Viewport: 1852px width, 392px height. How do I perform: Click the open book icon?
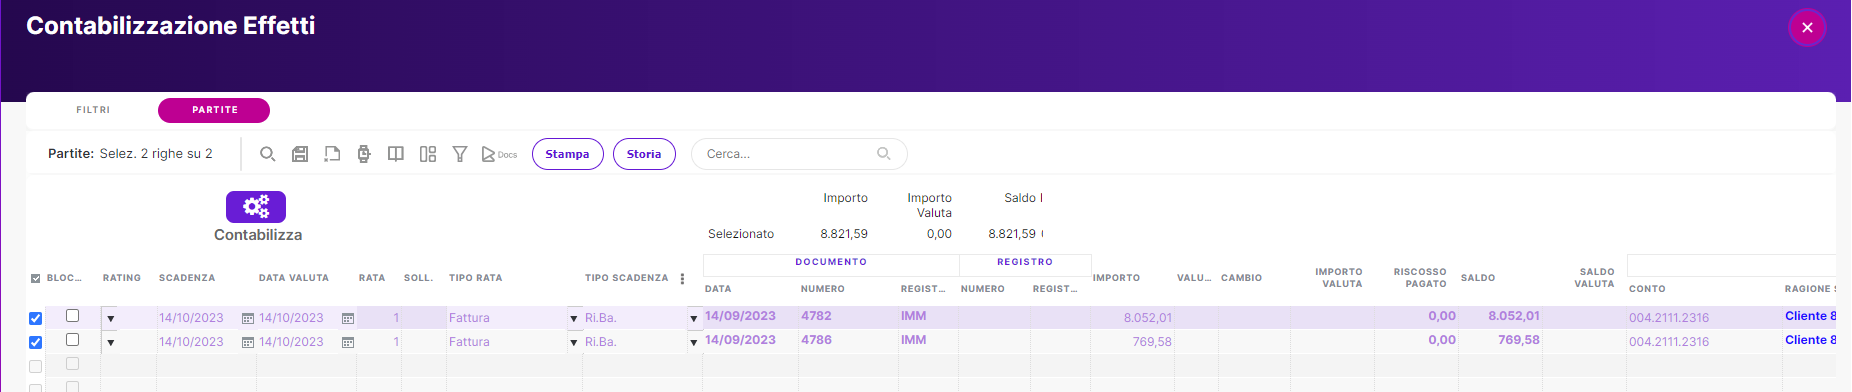pyautogui.click(x=395, y=154)
